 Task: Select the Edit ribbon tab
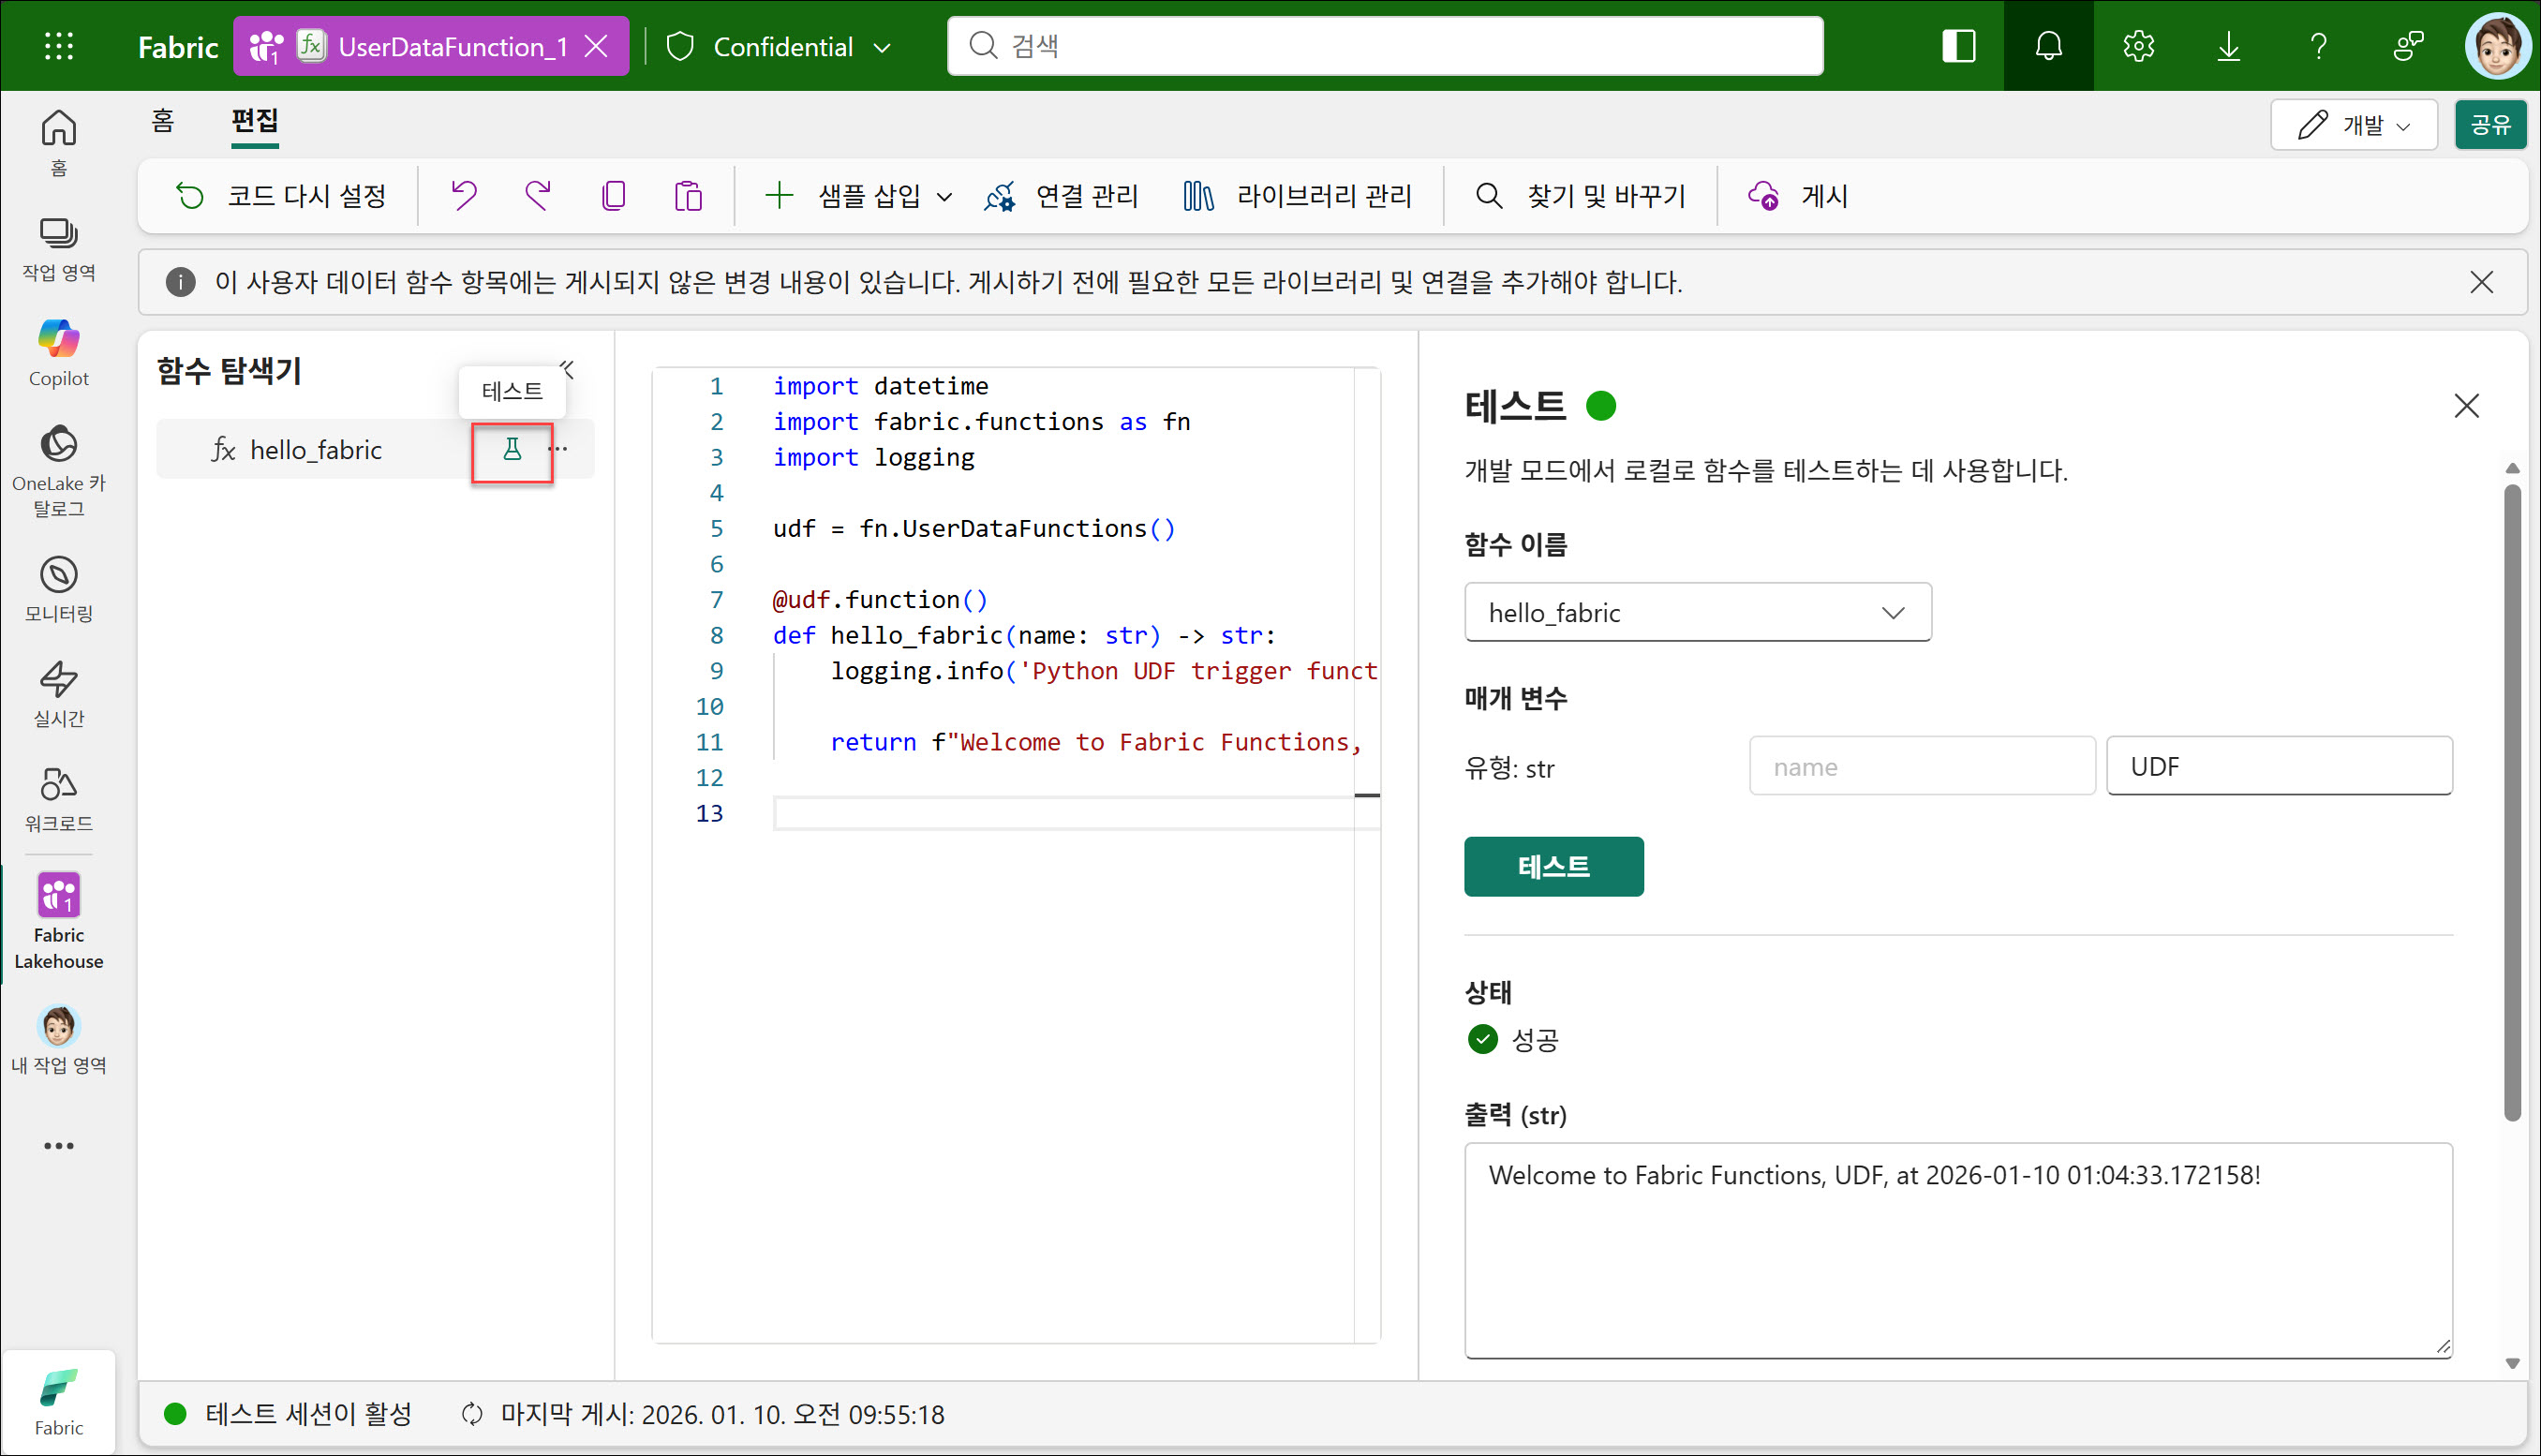point(254,121)
